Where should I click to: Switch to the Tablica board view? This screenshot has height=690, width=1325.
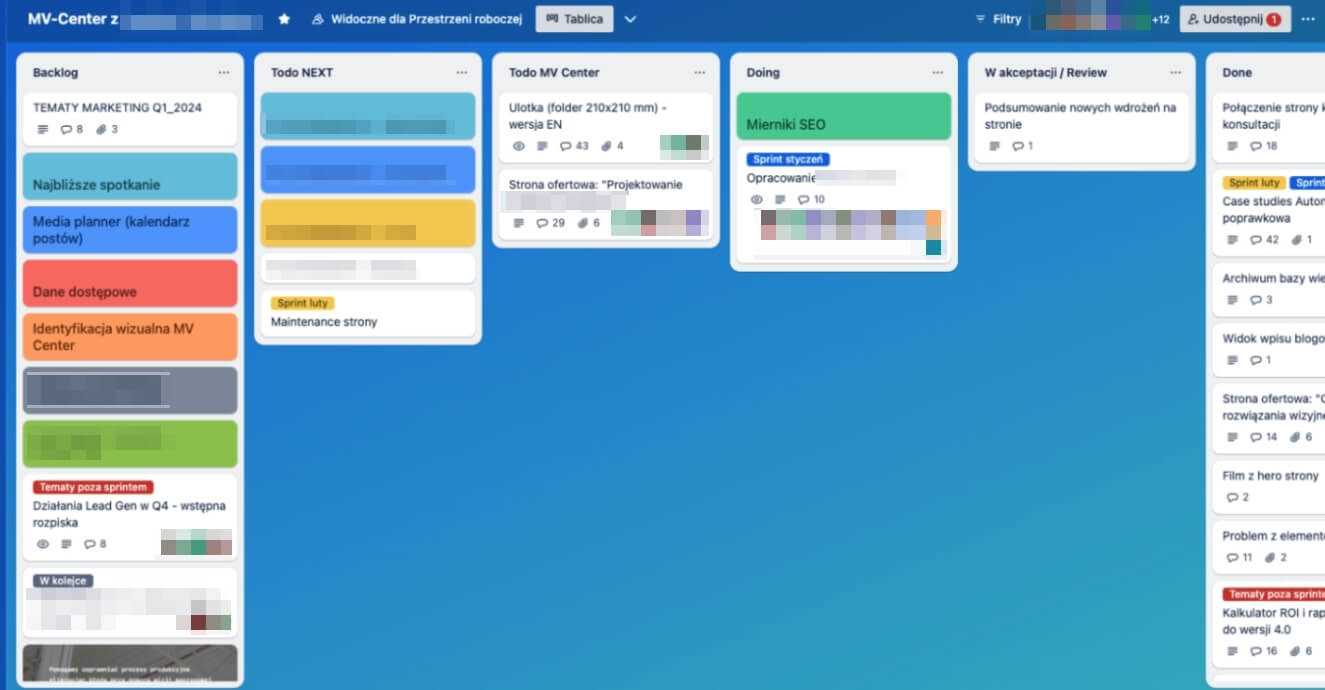point(574,19)
